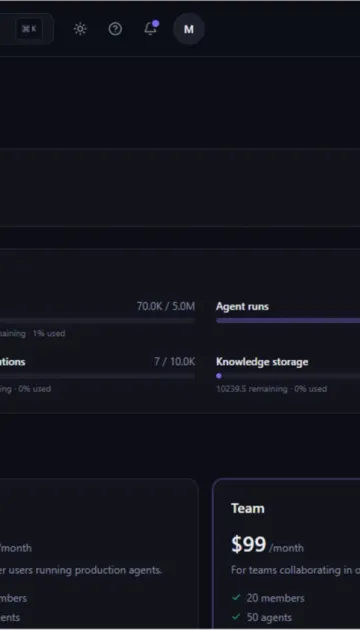The height and width of the screenshot is (630, 360).
Task: Click the Agent runs progress bar
Action: tap(288, 321)
